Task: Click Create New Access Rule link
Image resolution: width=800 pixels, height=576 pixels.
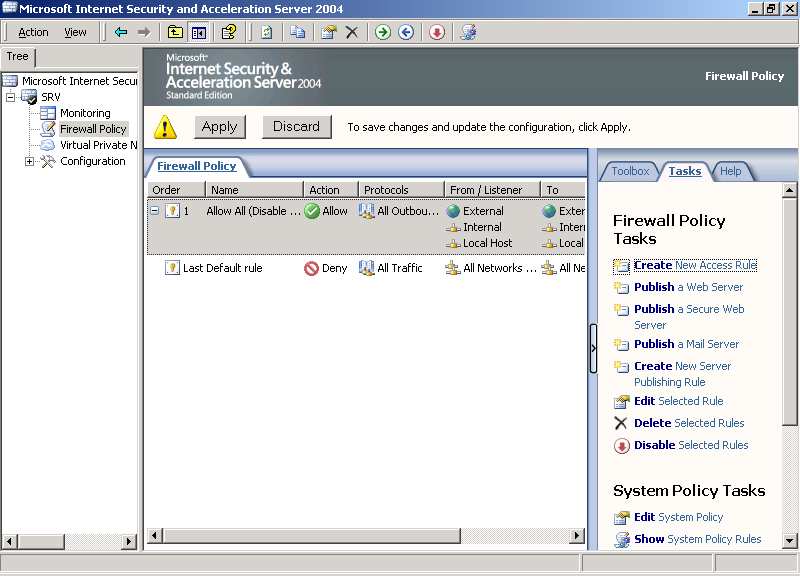Action: point(695,265)
